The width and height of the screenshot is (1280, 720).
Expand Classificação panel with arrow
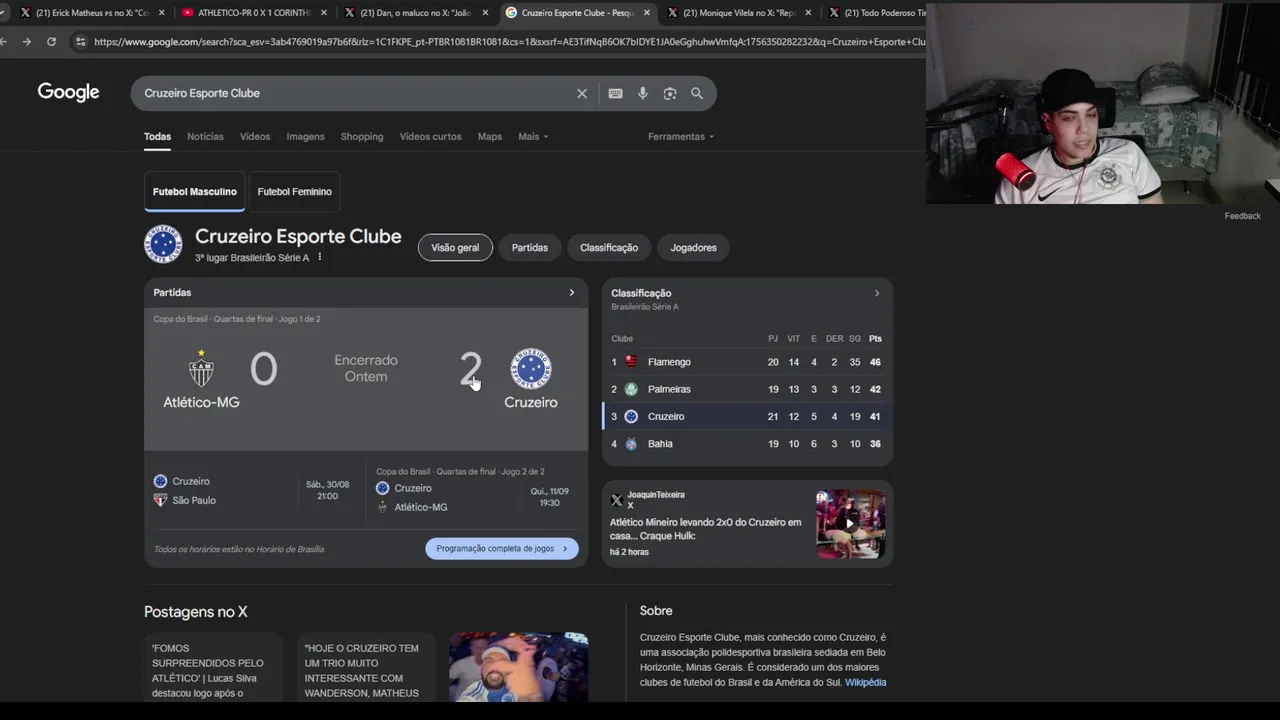[x=877, y=293]
